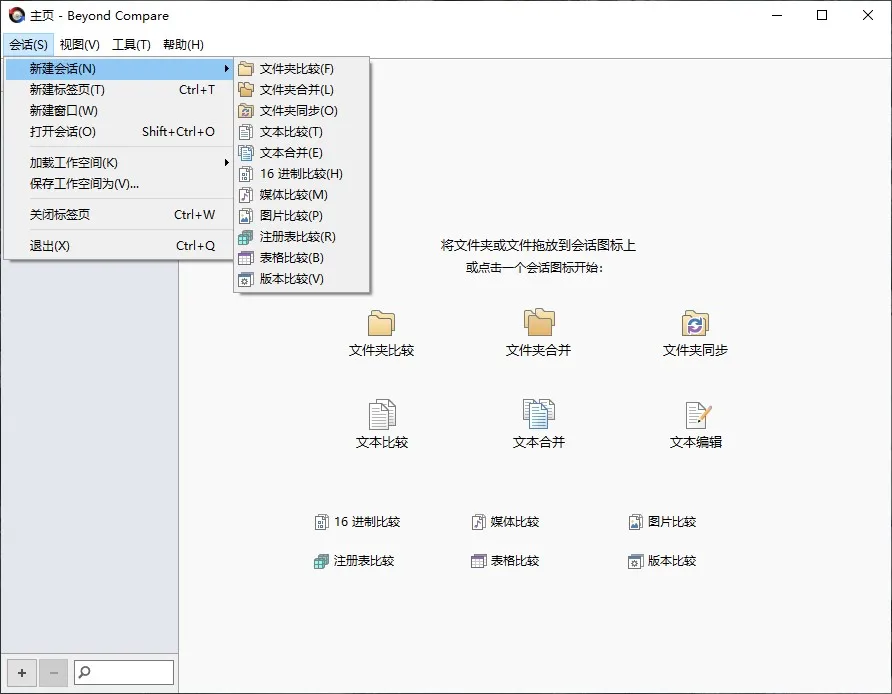Maximize the Beyond Compare window

tap(822, 15)
